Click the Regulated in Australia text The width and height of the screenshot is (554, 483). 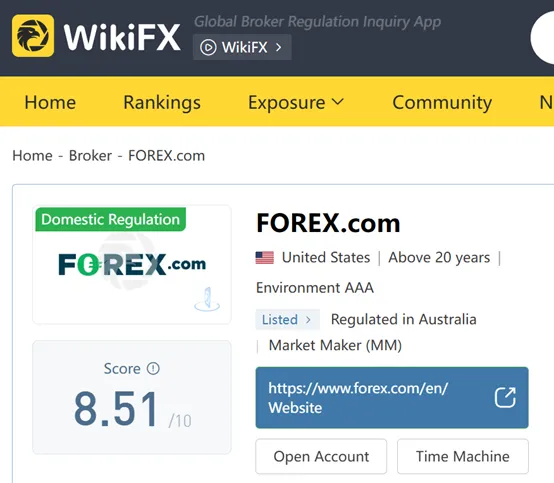pyautogui.click(x=403, y=319)
